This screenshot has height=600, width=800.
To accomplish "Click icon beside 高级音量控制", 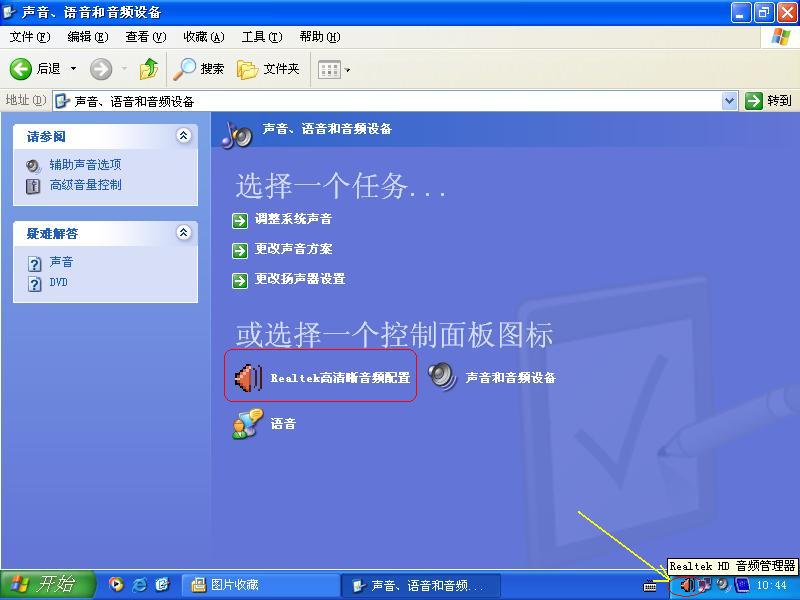I will click(x=33, y=186).
